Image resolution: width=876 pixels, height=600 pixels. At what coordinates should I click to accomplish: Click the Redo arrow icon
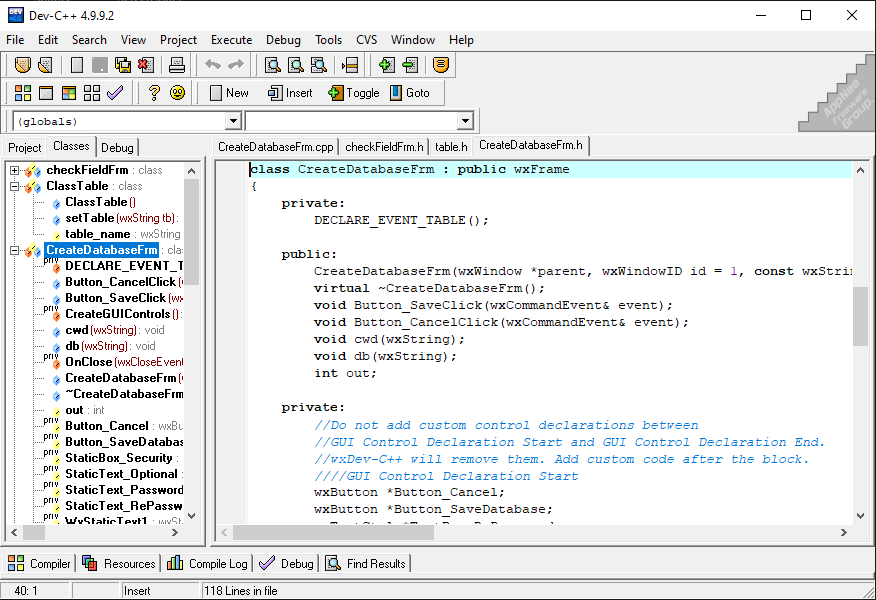pyautogui.click(x=236, y=65)
